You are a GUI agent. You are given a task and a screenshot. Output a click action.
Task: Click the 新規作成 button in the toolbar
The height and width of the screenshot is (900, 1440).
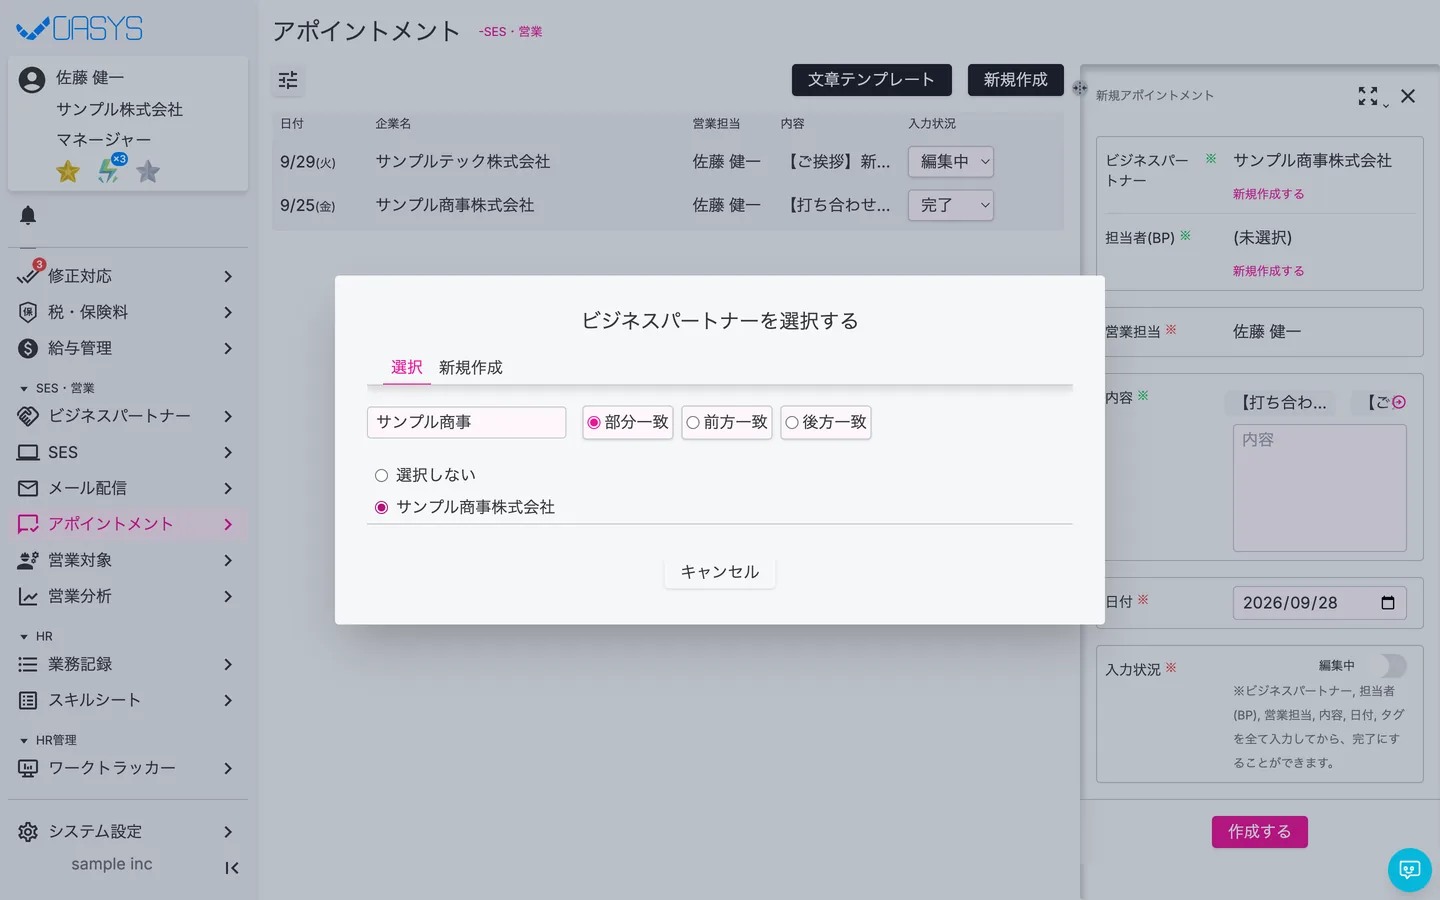click(1016, 80)
